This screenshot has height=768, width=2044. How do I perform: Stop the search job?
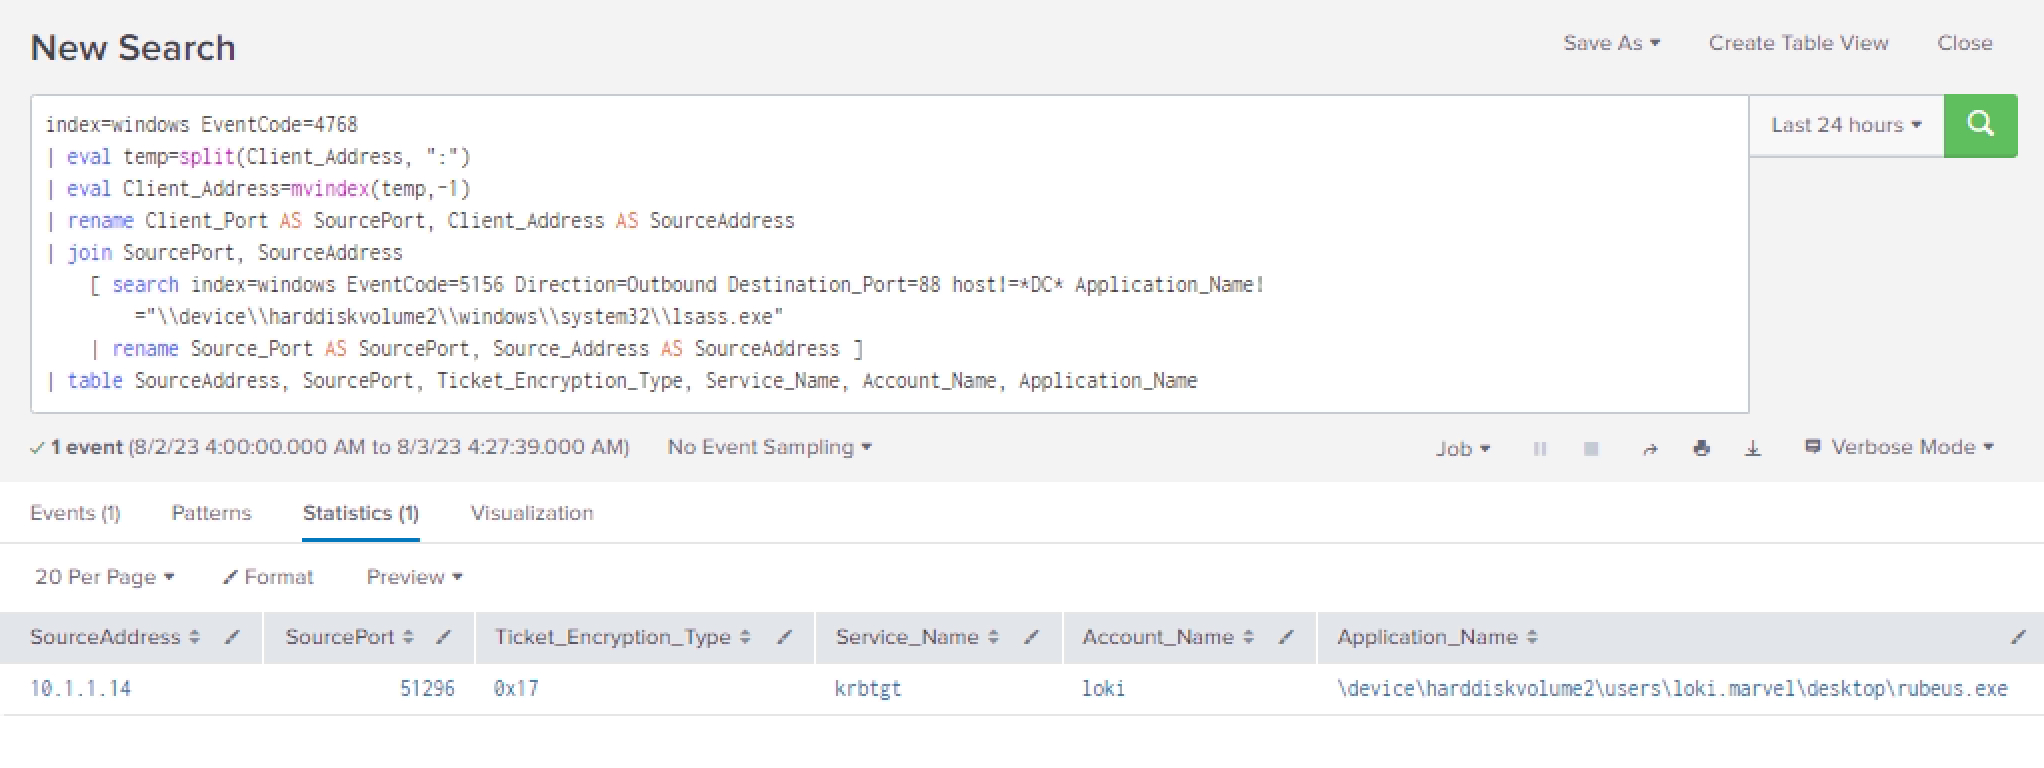pyautogui.click(x=1591, y=449)
